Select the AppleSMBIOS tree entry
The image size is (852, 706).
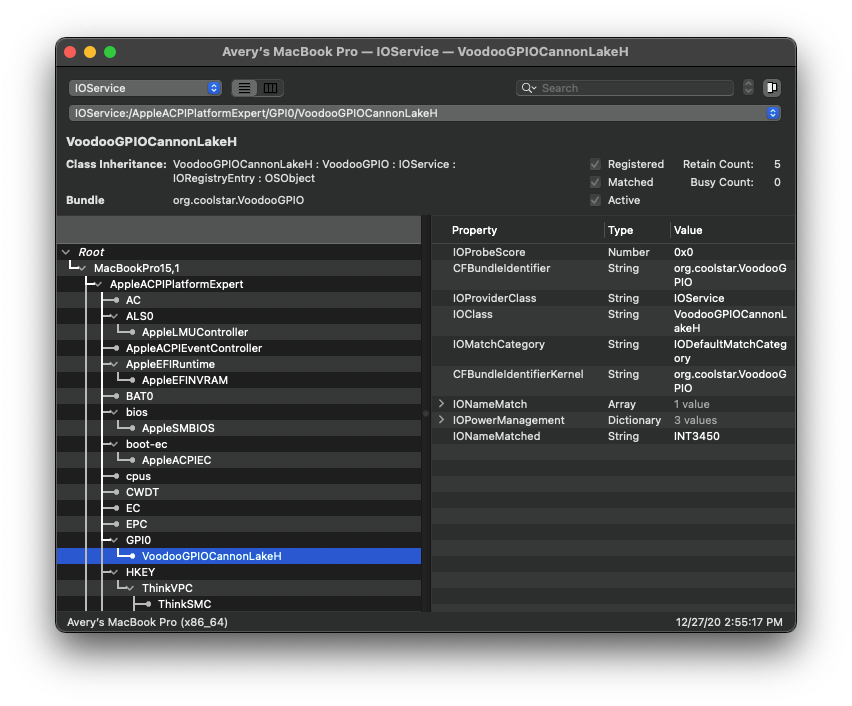tap(178, 428)
